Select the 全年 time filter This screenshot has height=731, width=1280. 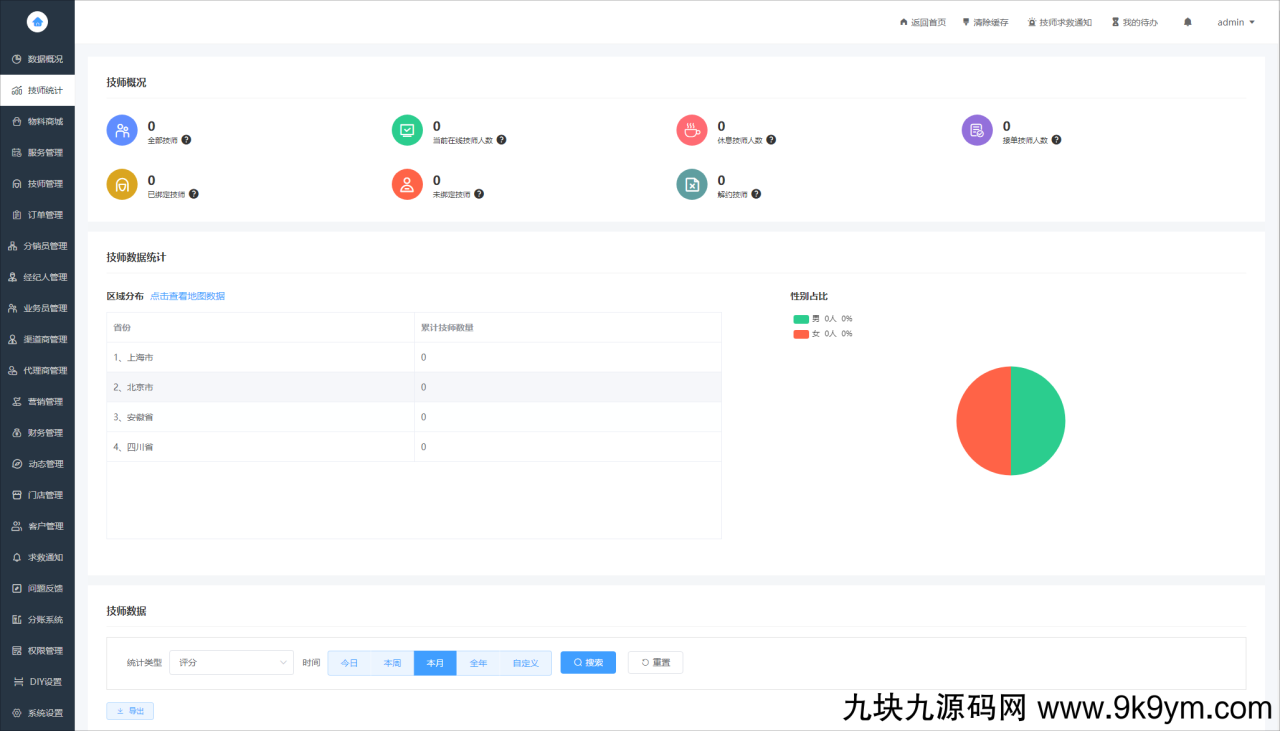point(478,663)
